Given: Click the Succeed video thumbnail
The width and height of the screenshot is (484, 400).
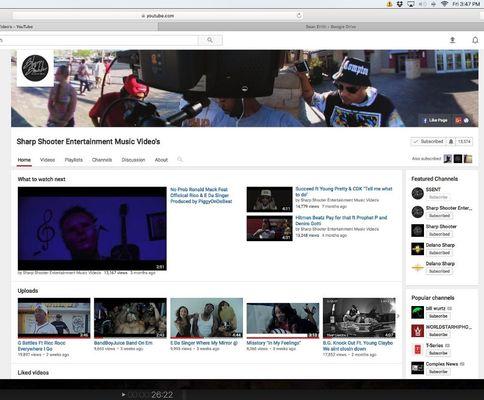Looking at the screenshot, I should click(x=269, y=199).
